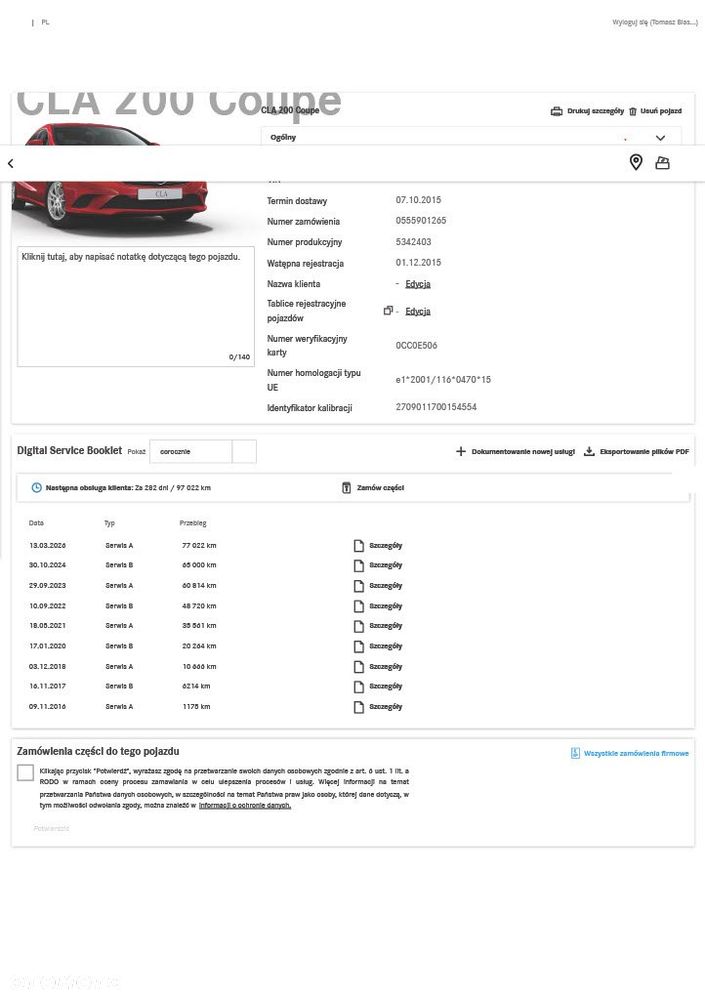Click the greyed Potwierdź button
Image resolution: width=705 pixels, height=1000 pixels.
[x=51, y=828]
